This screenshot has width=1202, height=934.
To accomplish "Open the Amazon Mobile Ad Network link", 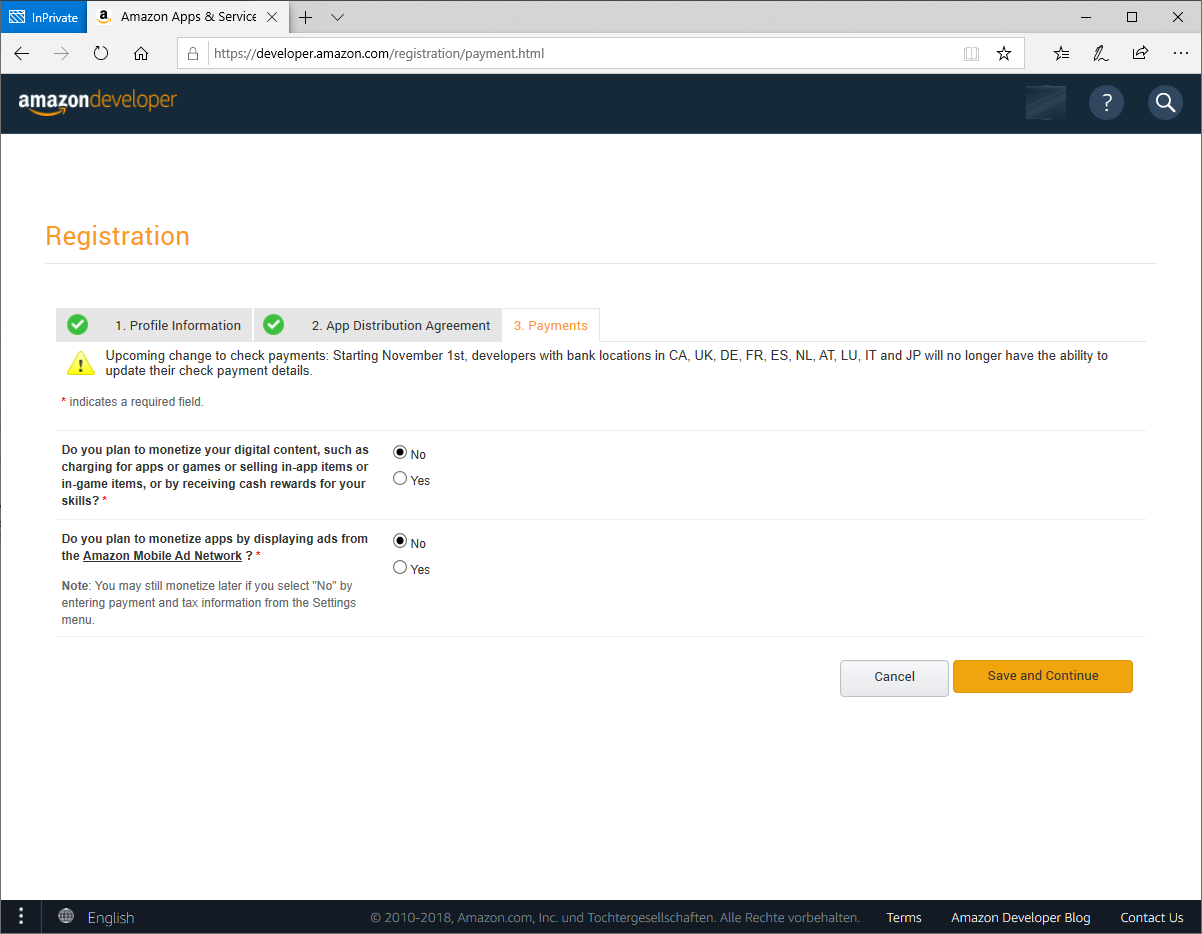I will (162, 556).
